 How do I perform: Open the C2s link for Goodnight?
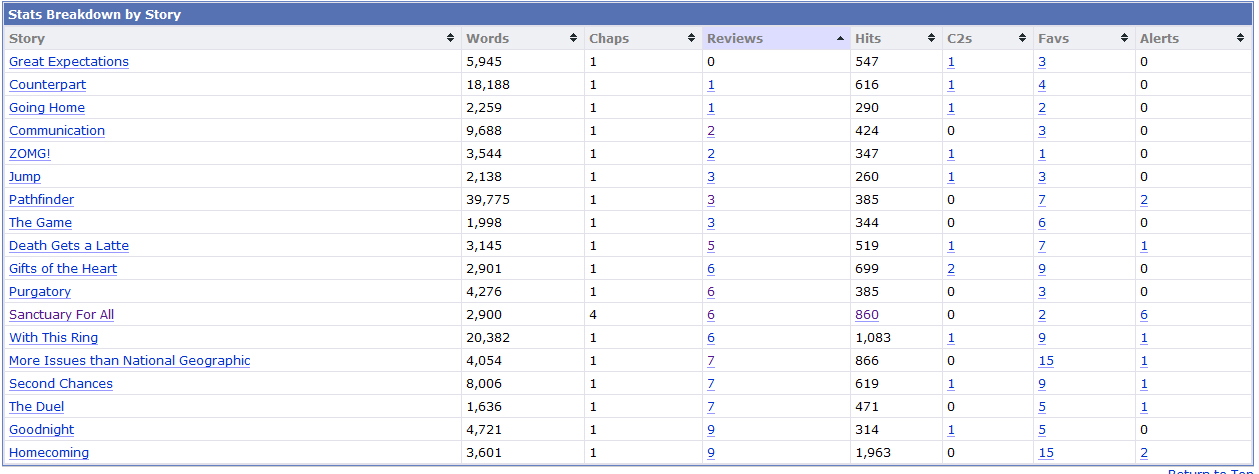[x=951, y=430]
